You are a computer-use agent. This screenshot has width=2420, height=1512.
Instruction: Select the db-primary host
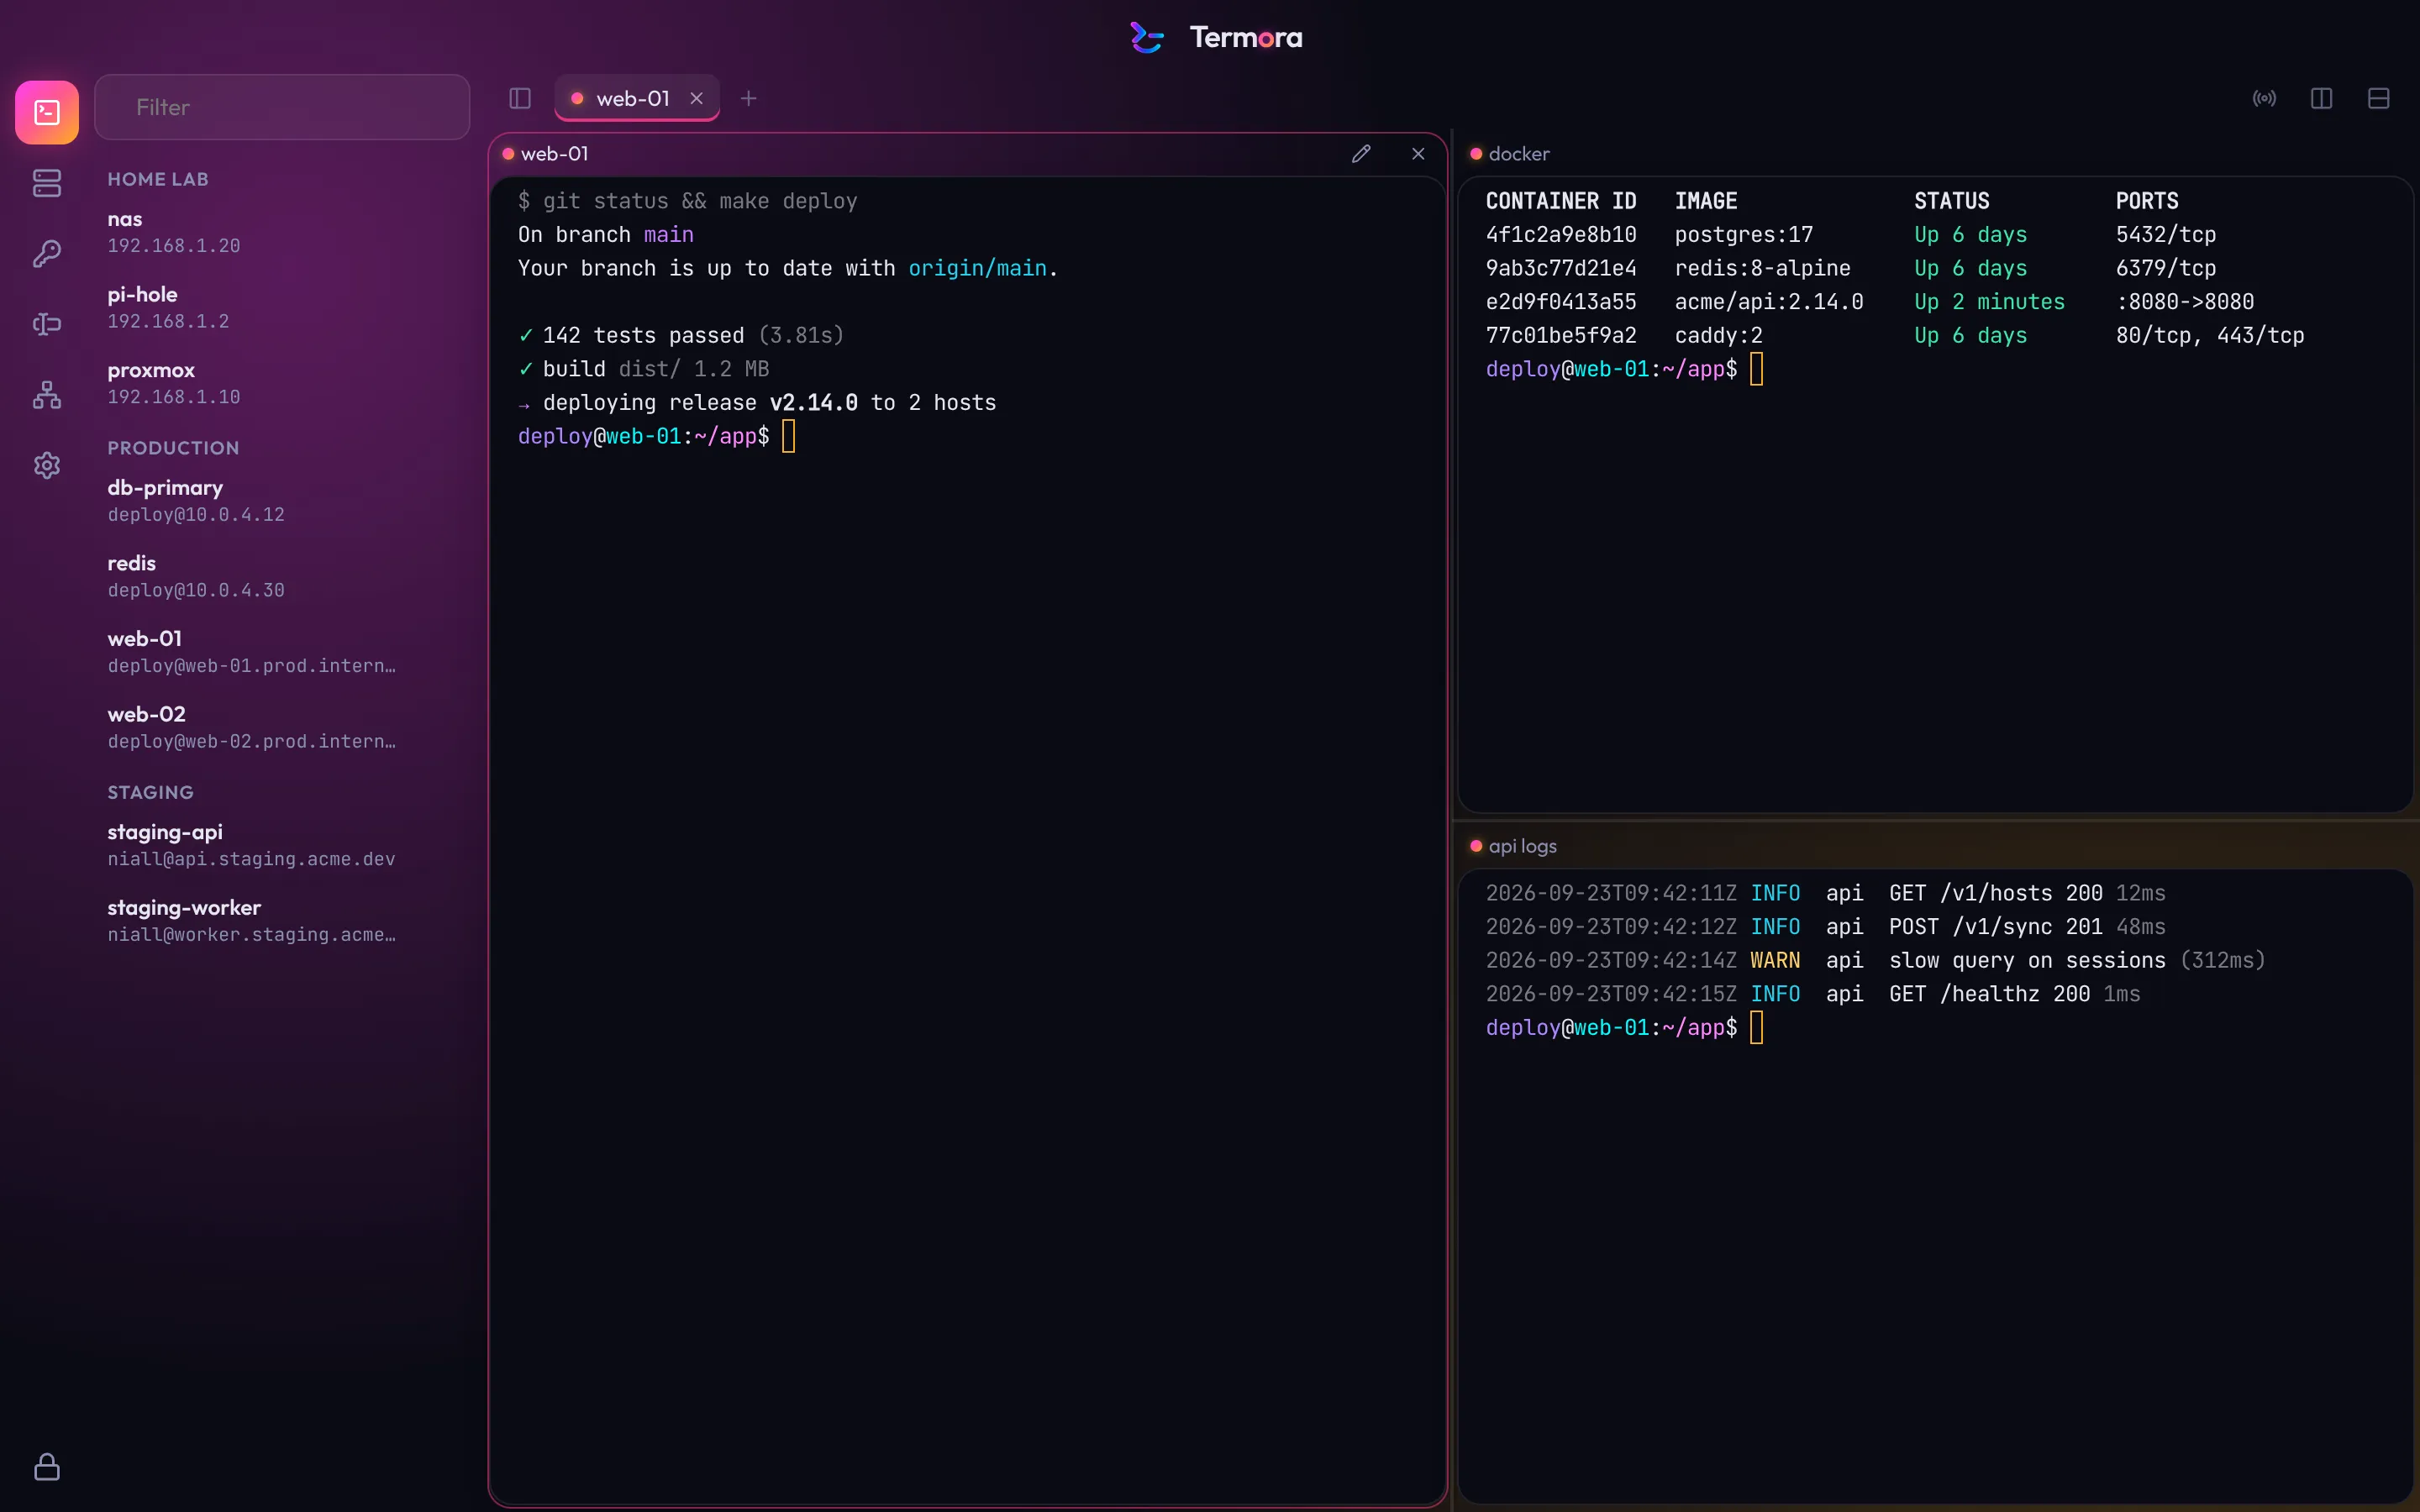(x=282, y=500)
